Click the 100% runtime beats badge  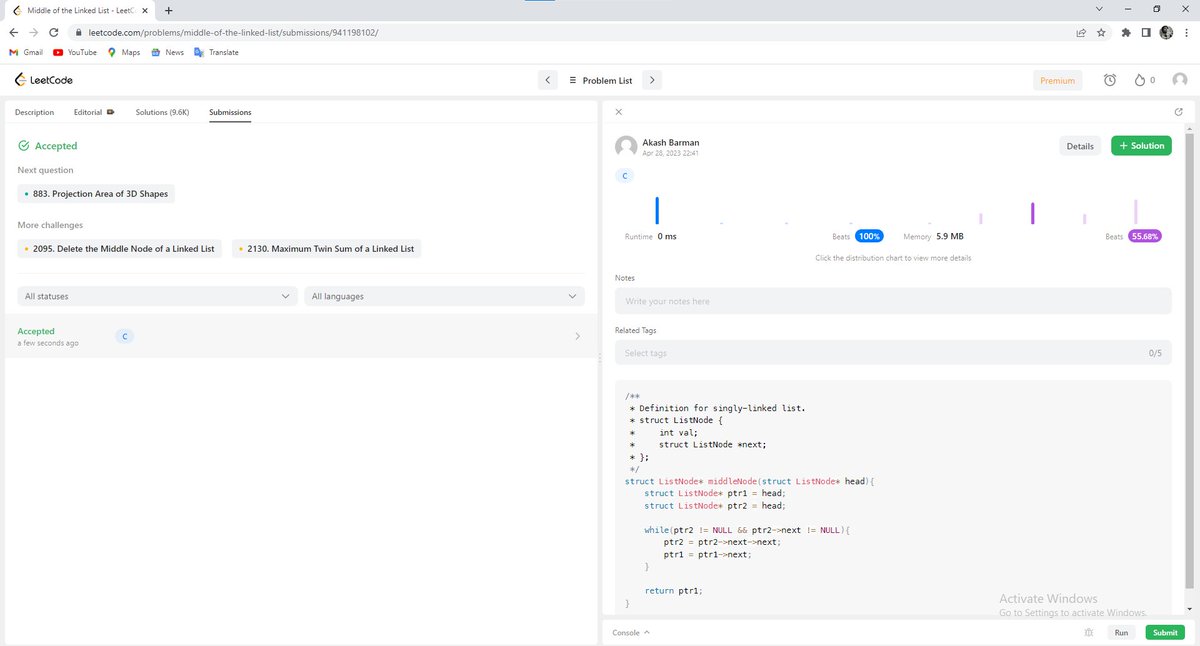coord(869,237)
